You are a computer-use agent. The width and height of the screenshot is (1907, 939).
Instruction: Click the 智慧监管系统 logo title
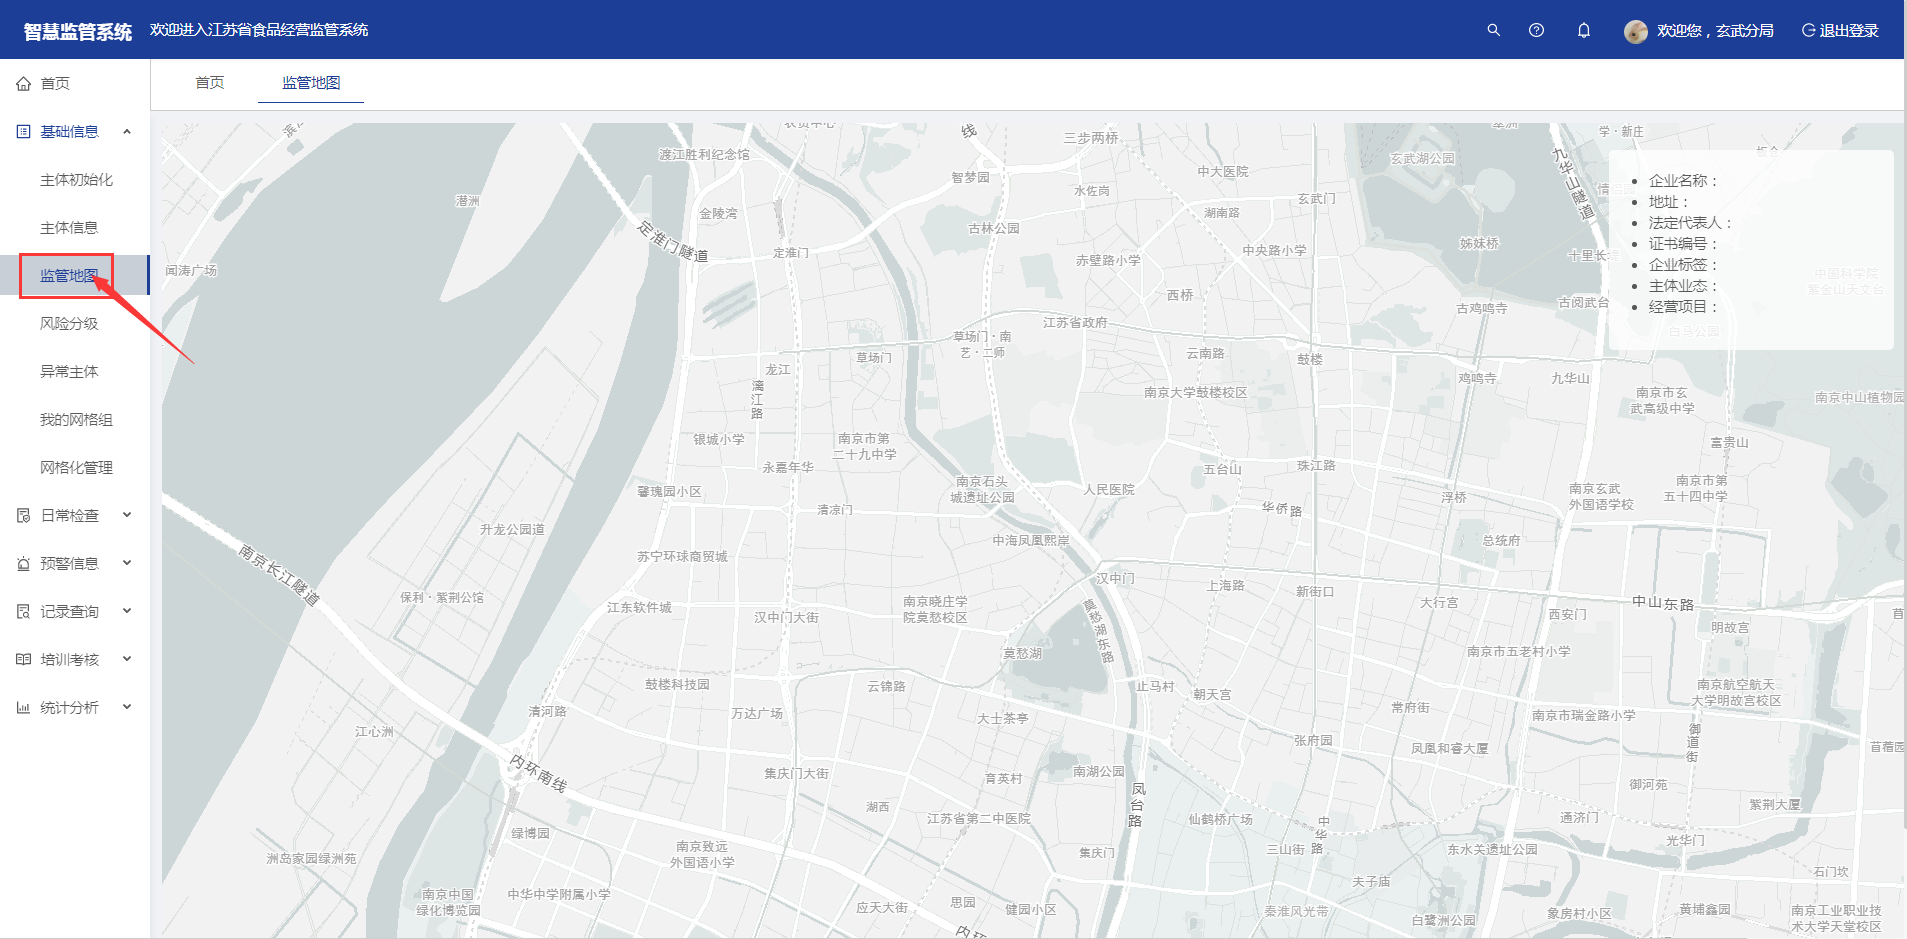coord(78,31)
